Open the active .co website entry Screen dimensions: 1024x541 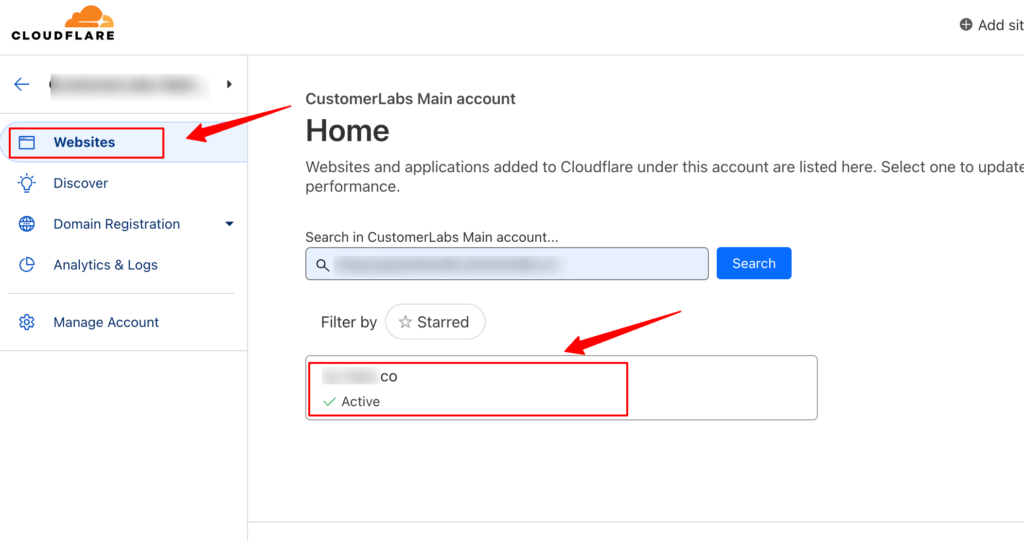[561, 388]
